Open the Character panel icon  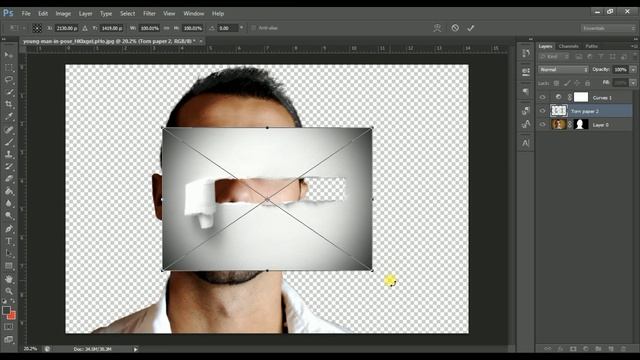pyautogui.click(x=526, y=143)
